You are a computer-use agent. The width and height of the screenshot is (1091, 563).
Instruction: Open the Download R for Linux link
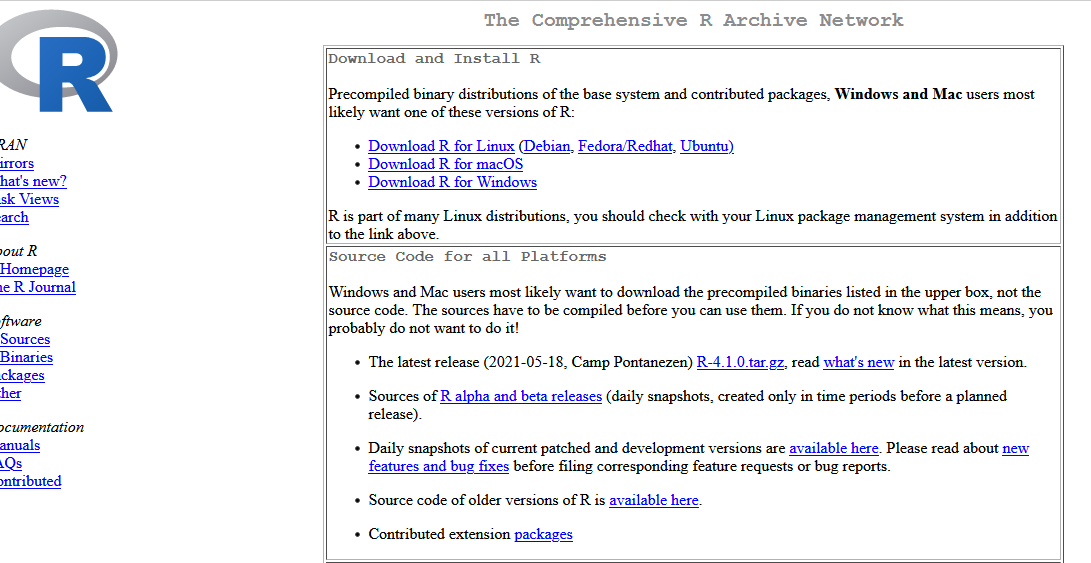[441, 146]
